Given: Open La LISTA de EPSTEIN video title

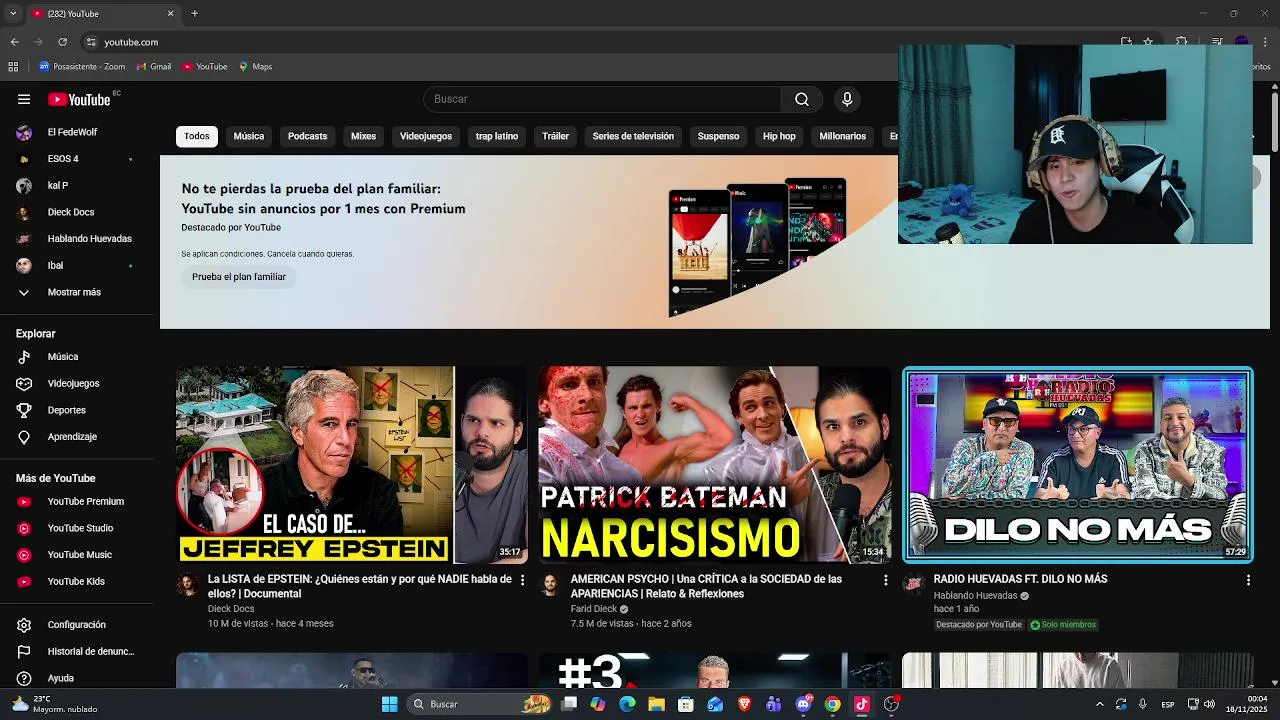Looking at the screenshot, I should pos(360,586).
